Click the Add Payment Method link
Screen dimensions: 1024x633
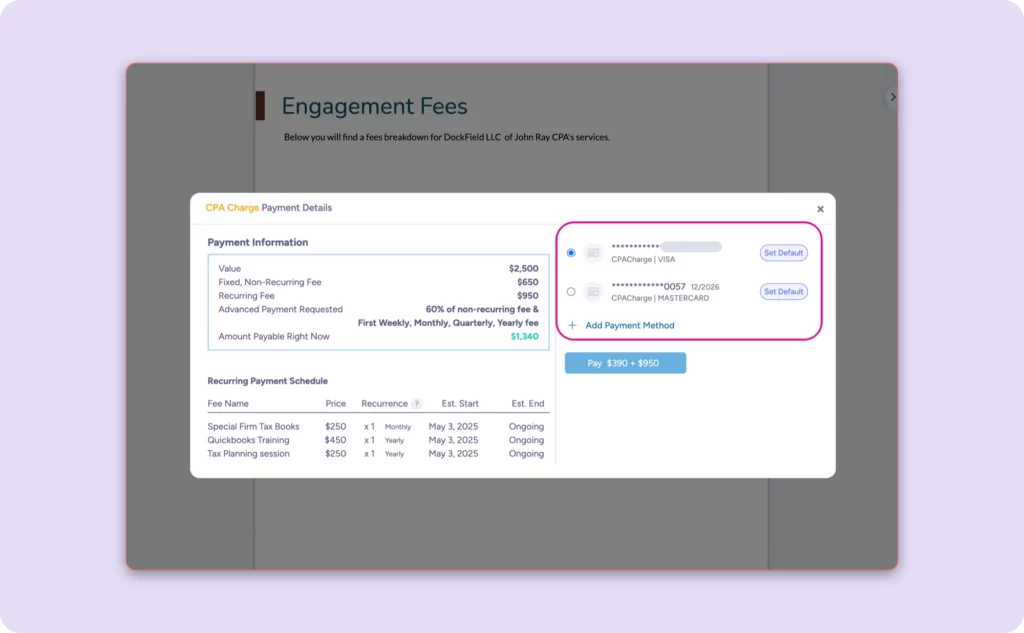(630, 326)
